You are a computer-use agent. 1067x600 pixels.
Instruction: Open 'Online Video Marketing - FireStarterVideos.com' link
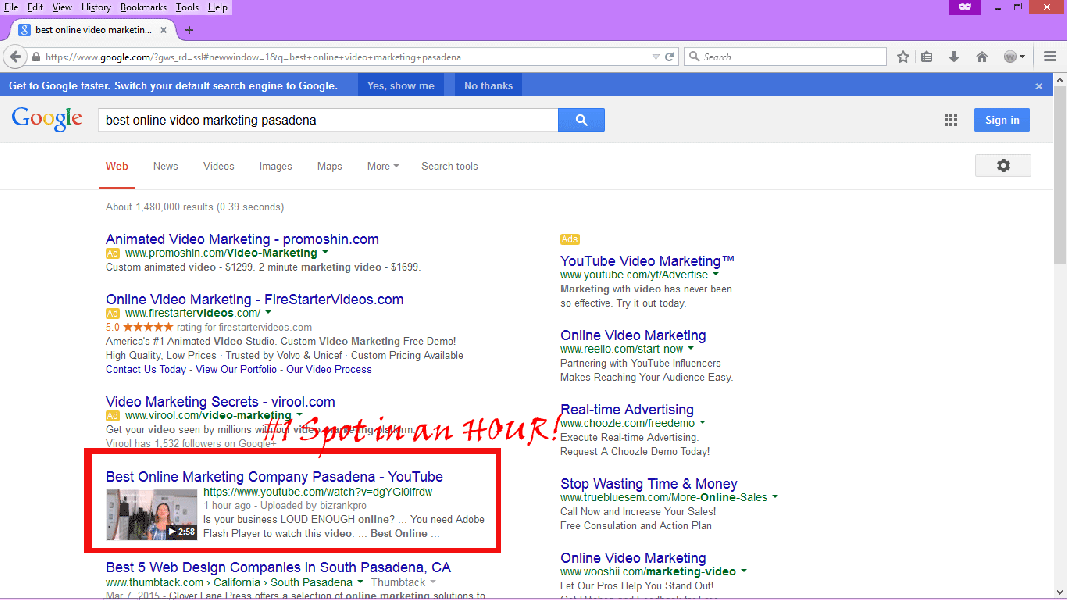[x=255, y=299]
